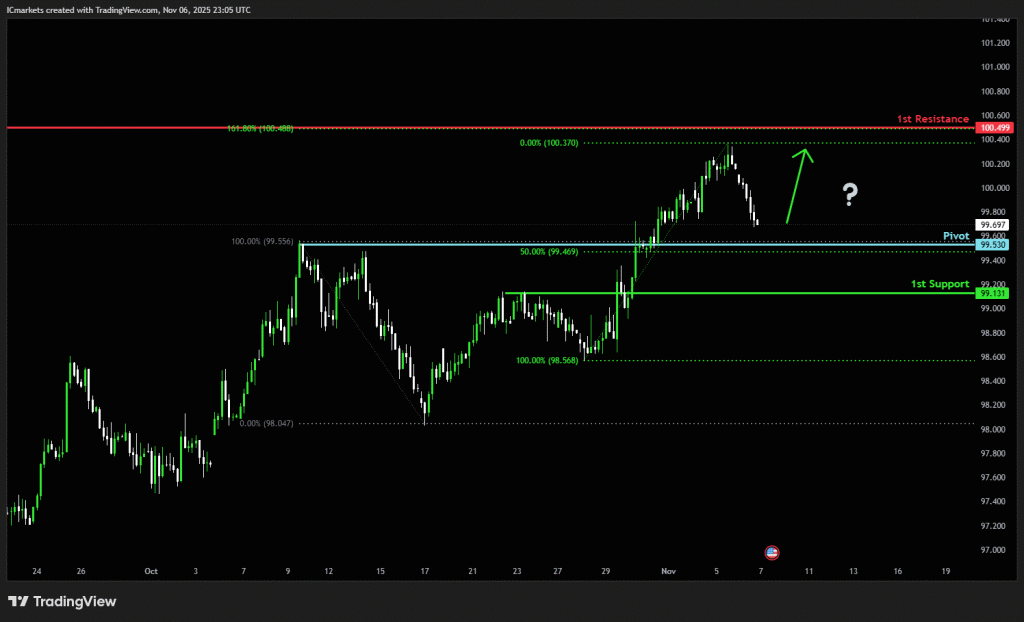
Task: Click the 0.00% (100.370) Fibonacci level label
Action: [549, 144]
